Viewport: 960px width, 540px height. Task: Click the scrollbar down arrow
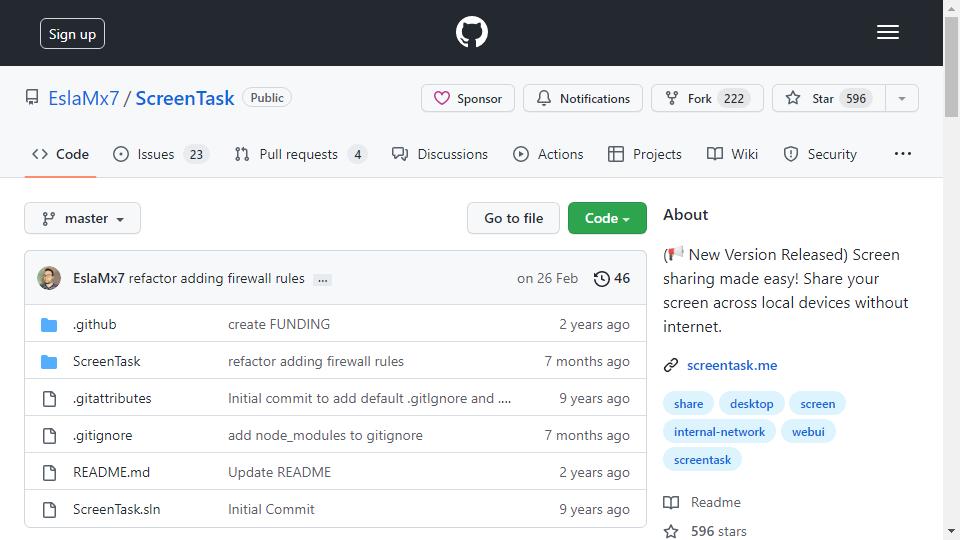coord(951,531)
